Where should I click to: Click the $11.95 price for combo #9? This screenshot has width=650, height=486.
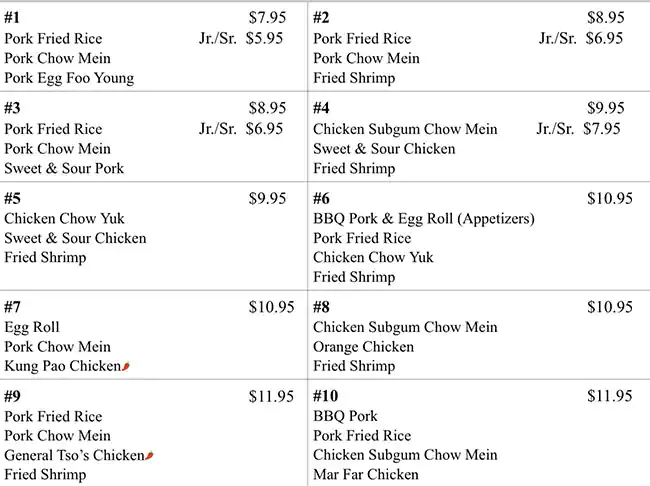click(271, 396)
